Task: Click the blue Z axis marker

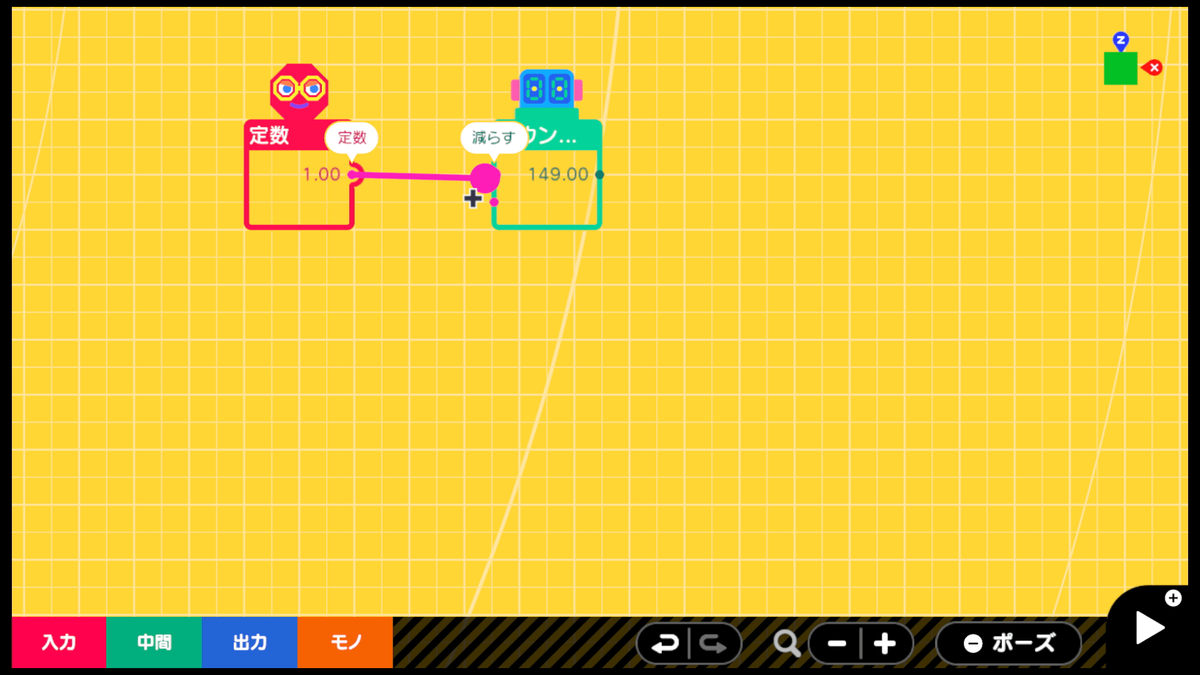Action: [1121, 41]
